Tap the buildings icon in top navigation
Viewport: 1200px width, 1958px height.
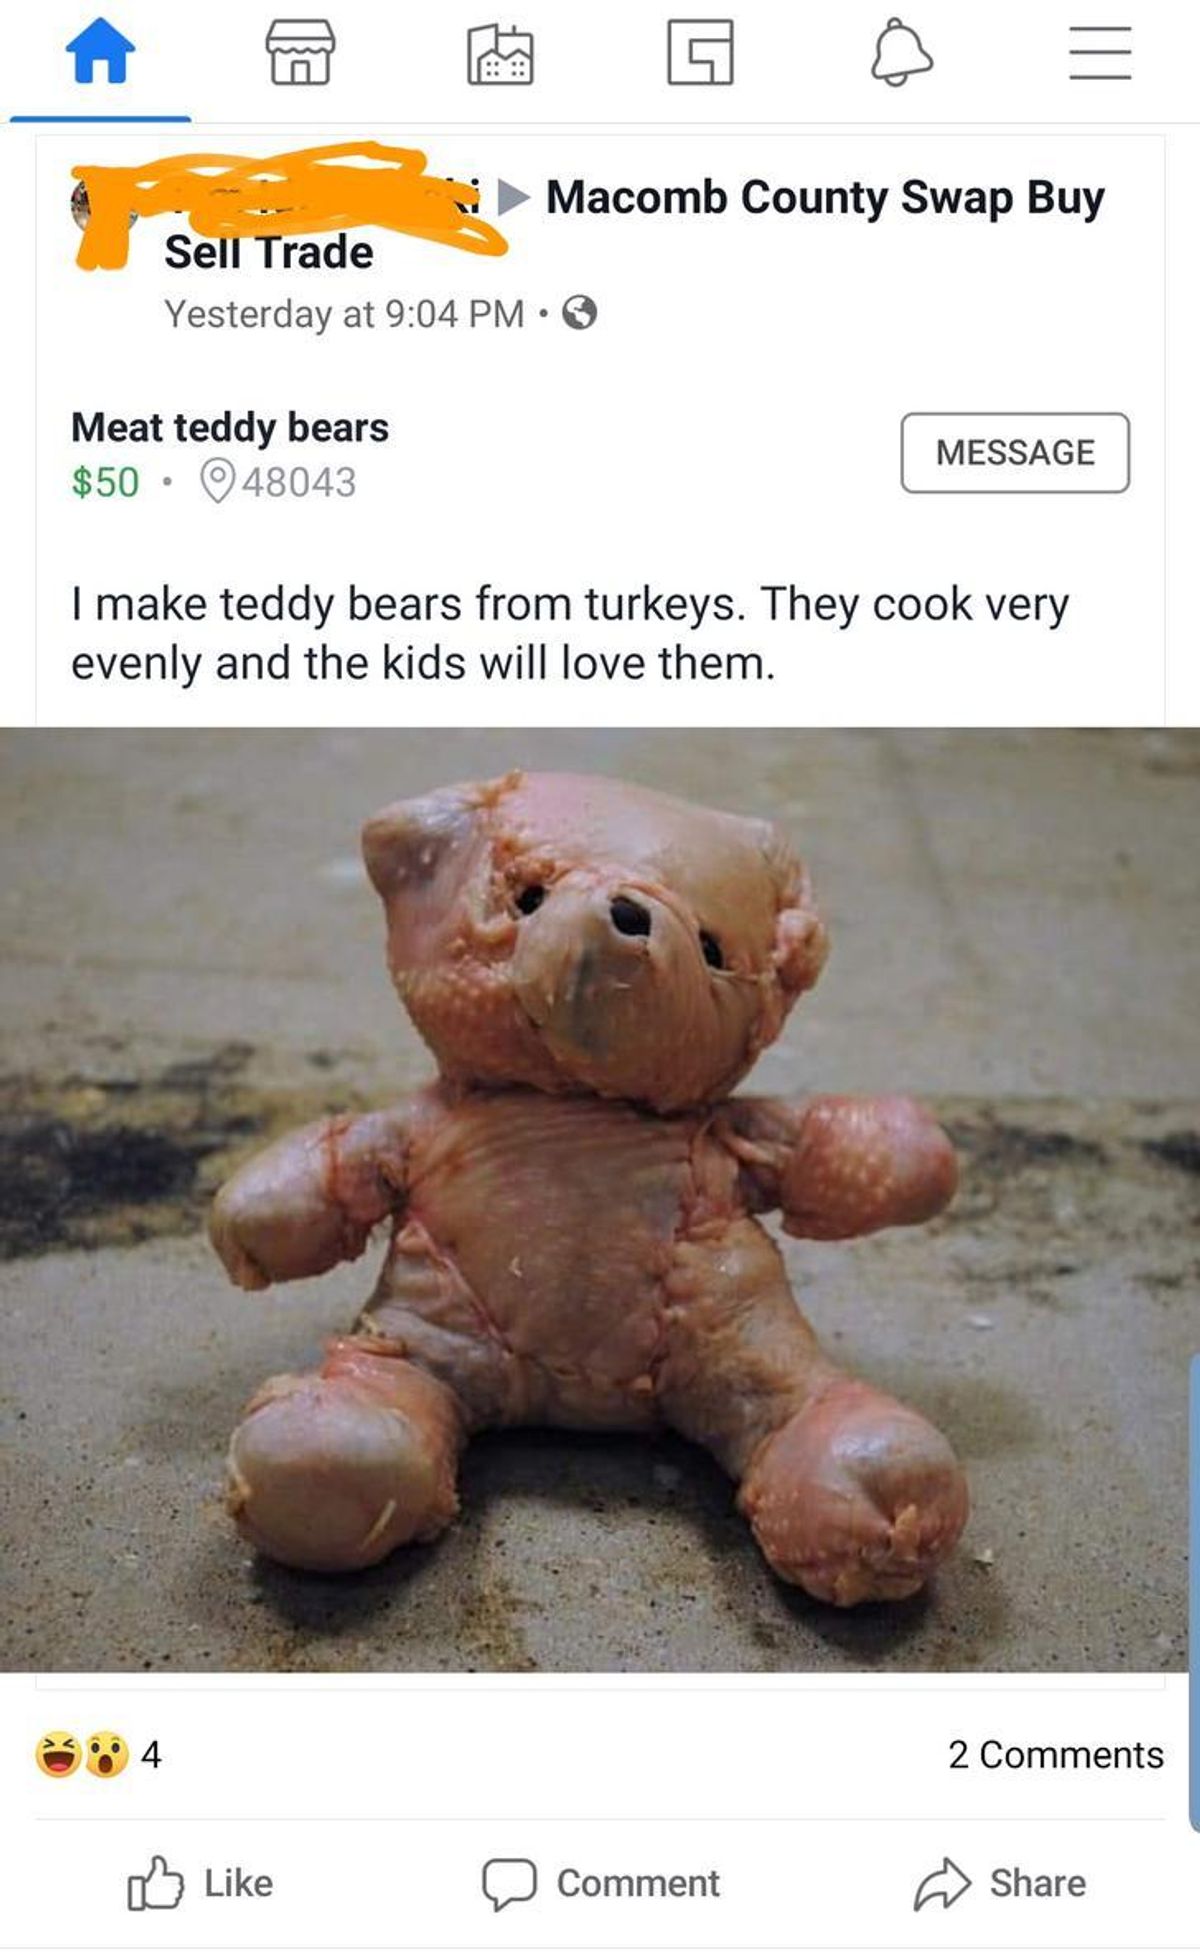500,54
